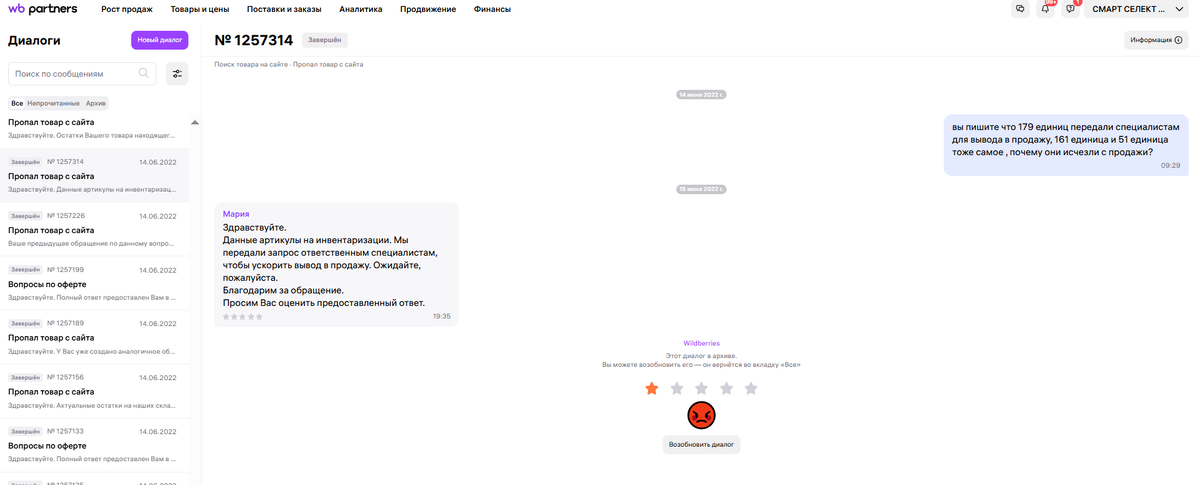Open the Поставки и заказы menu
This screenshot has height=485, width=1200.
coord(284,9)
